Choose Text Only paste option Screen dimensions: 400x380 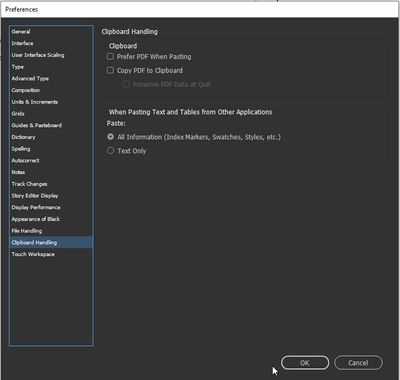[110, 151]
